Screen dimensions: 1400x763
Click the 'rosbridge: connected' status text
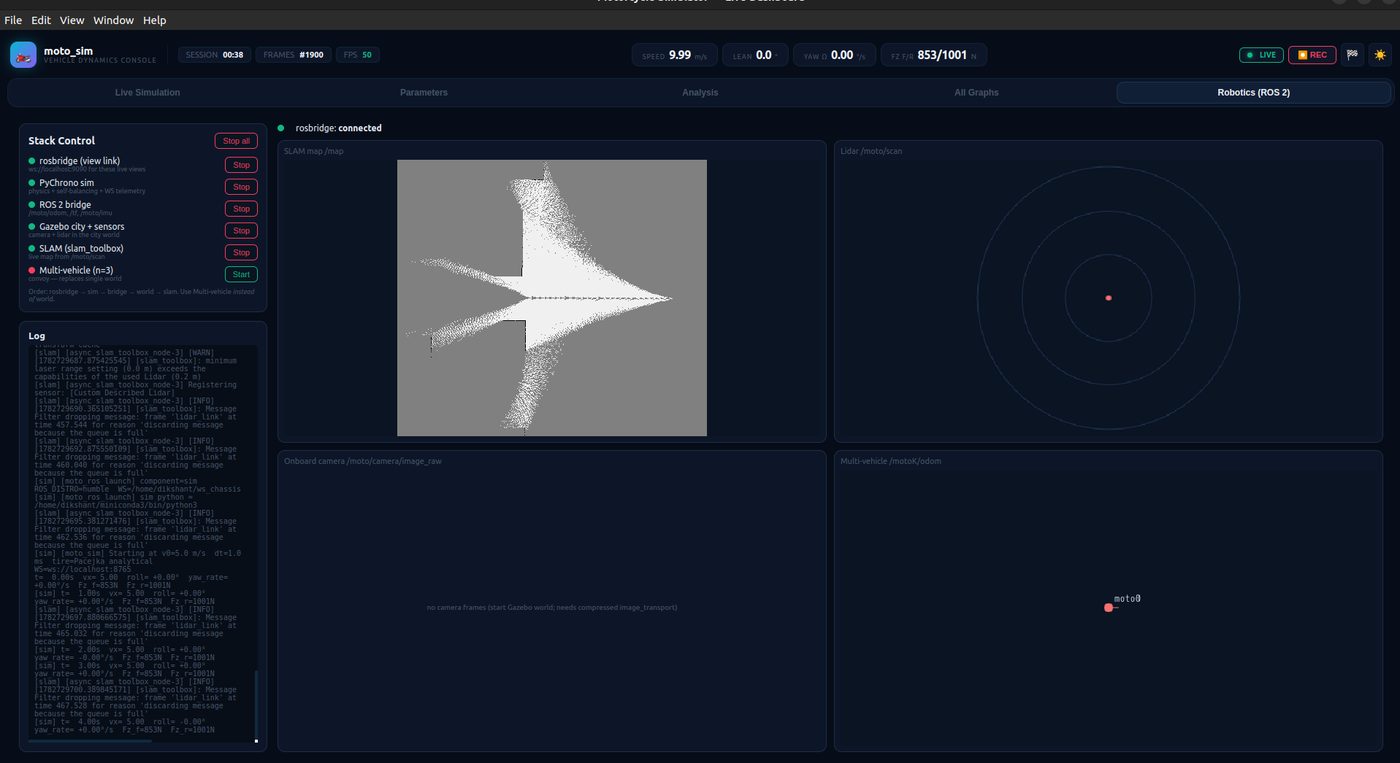click(338, 128)
